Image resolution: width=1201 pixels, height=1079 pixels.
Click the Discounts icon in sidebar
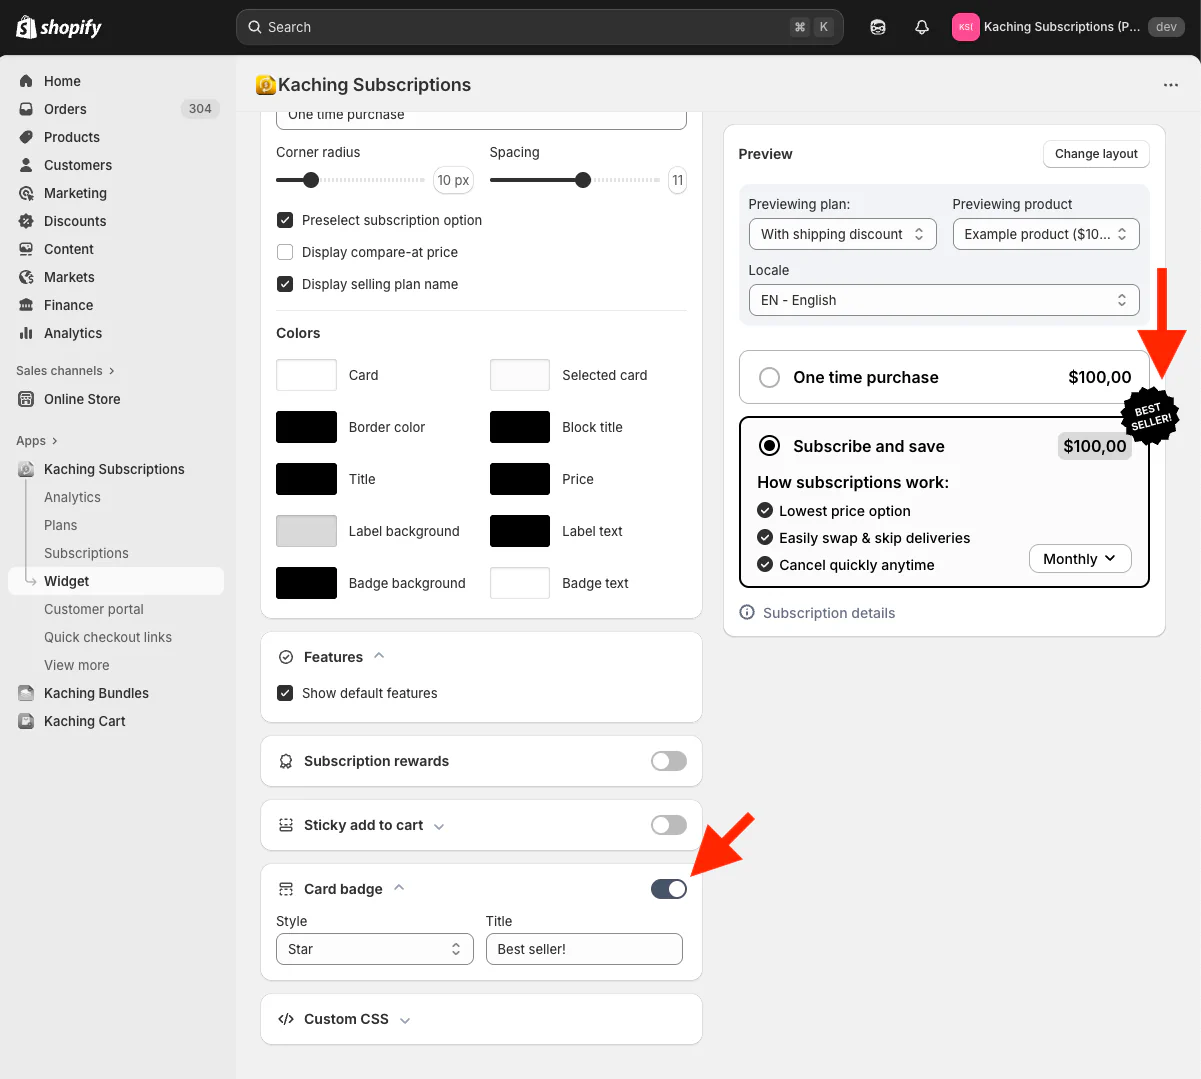point(26,221)
